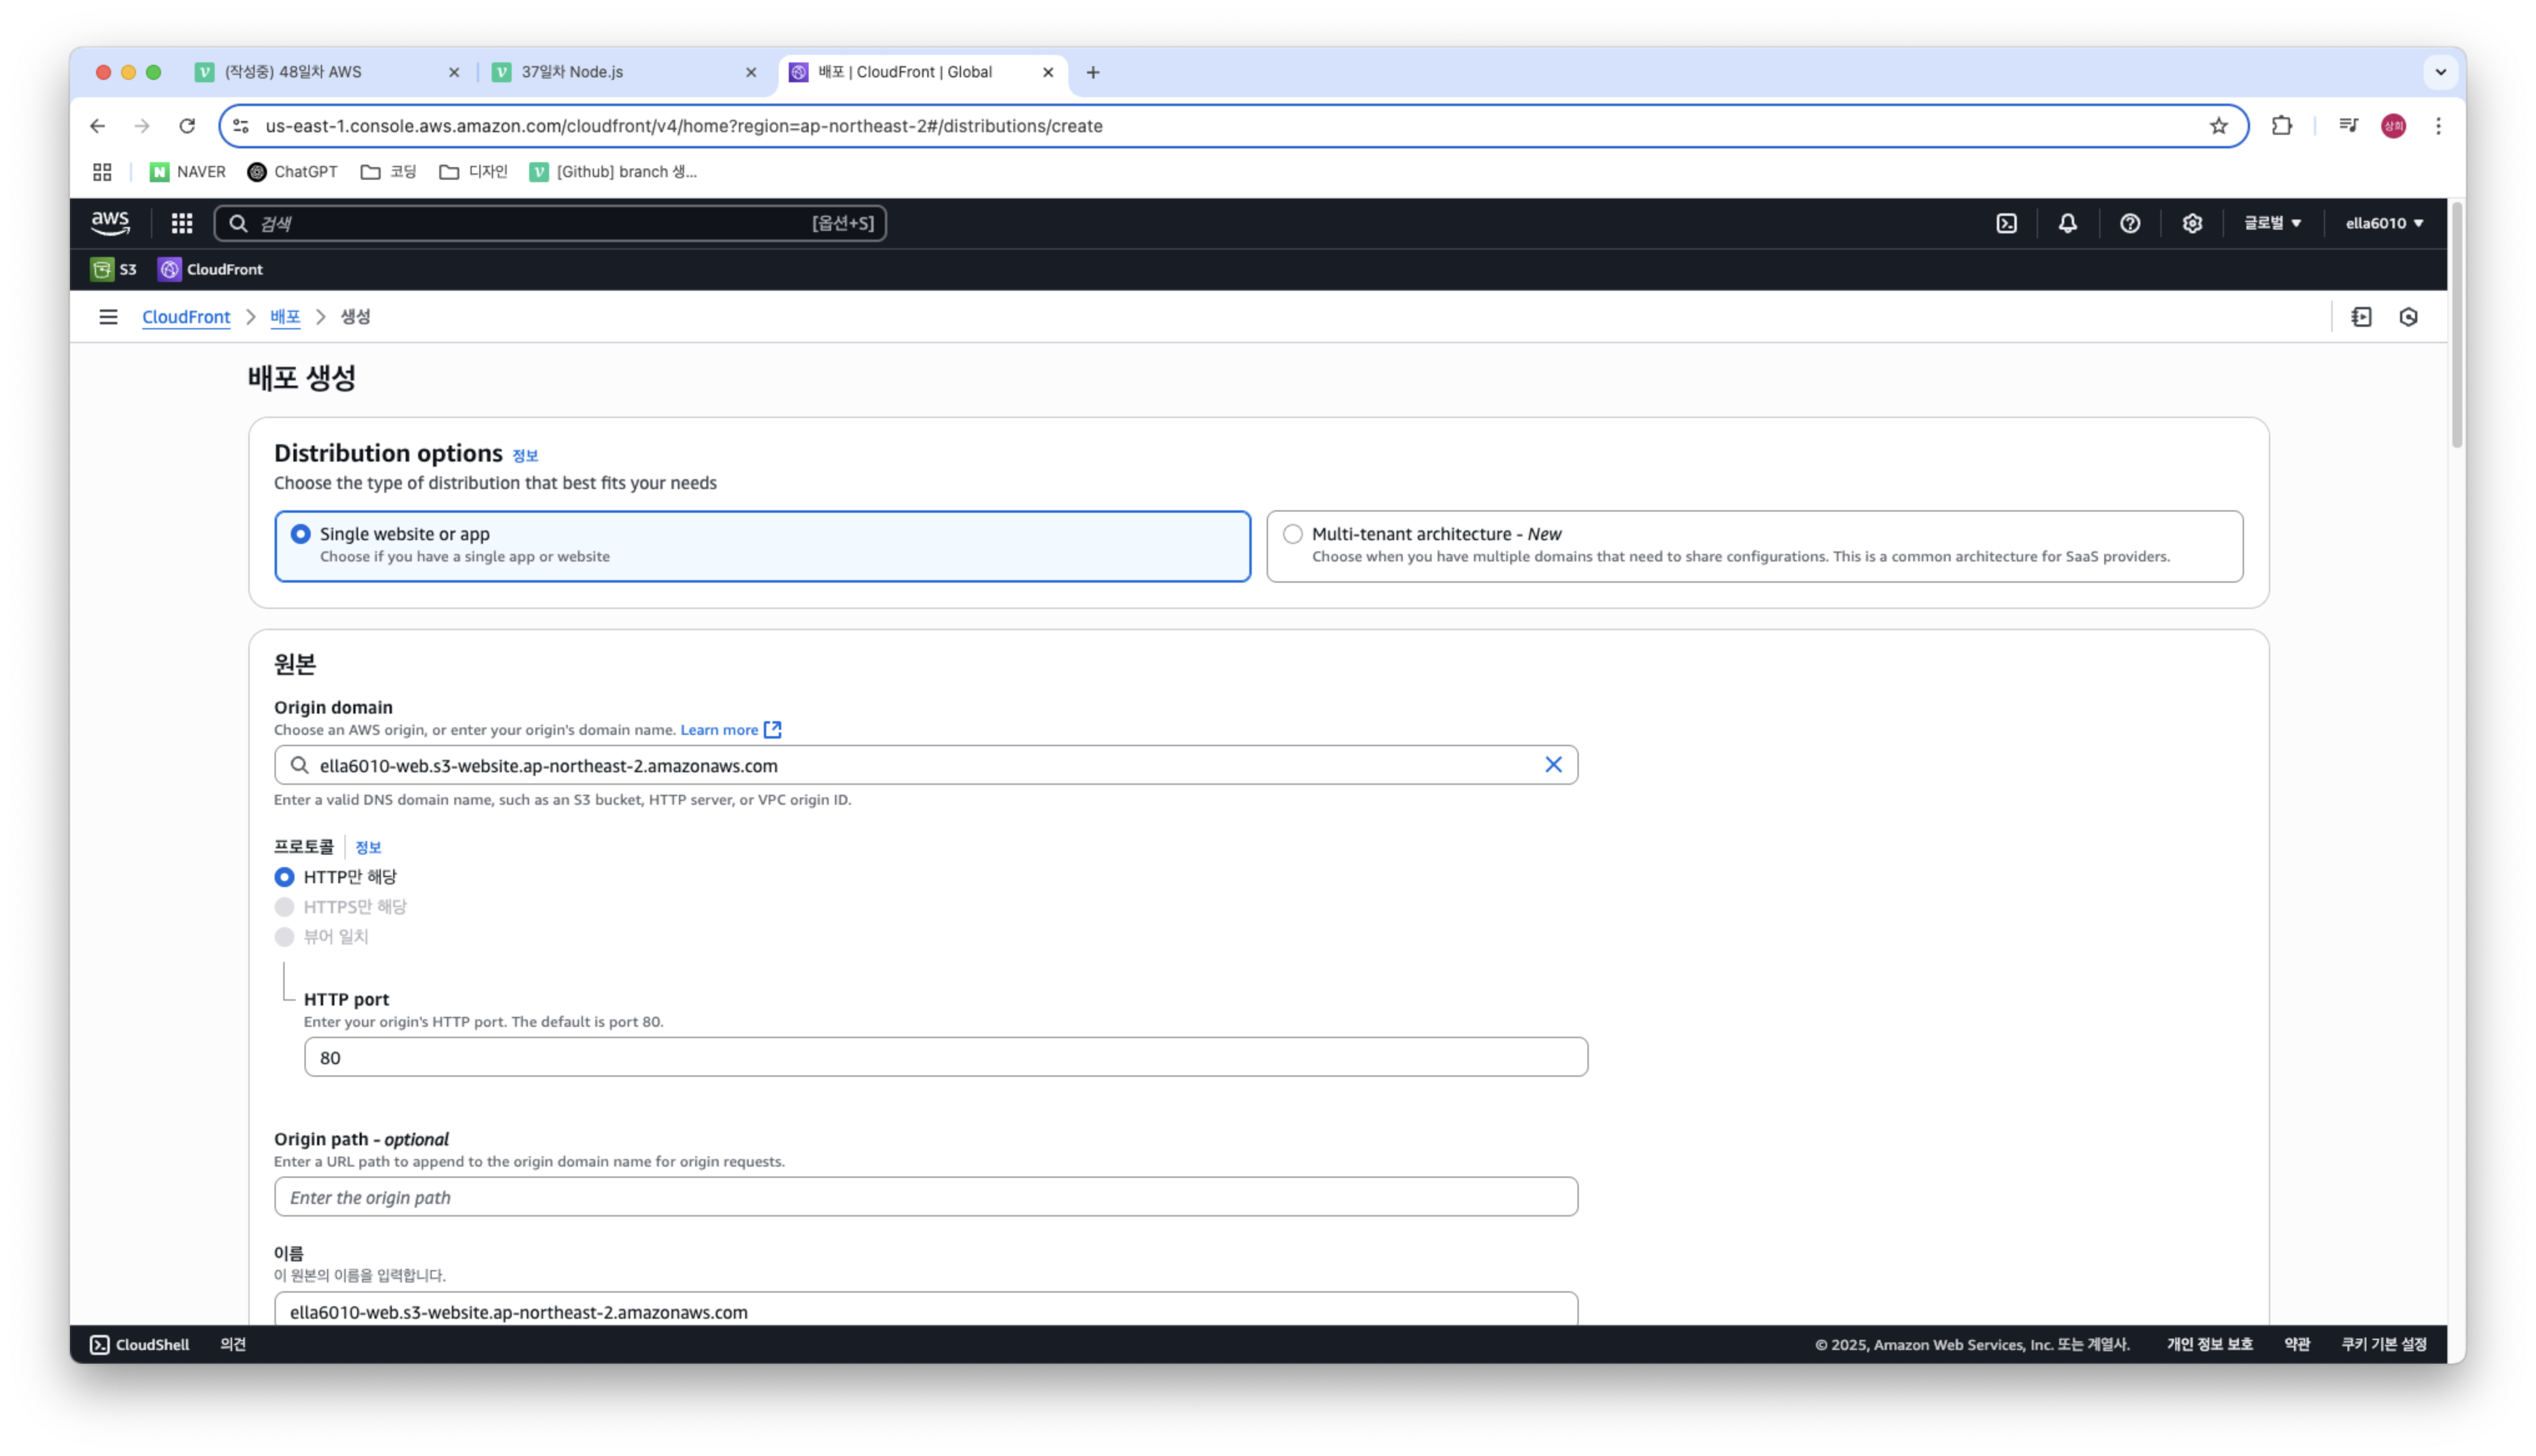This screenshot has width=2536, height=1456.
Task: Open the [Github] branch bookmark
Action: point(613,172)
